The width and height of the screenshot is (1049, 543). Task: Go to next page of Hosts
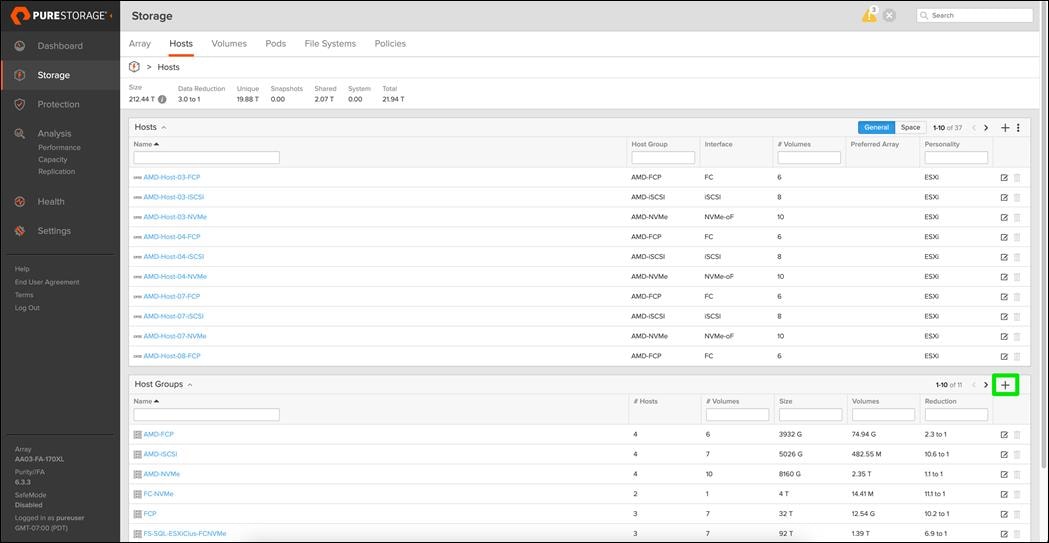tap(986, 128)
